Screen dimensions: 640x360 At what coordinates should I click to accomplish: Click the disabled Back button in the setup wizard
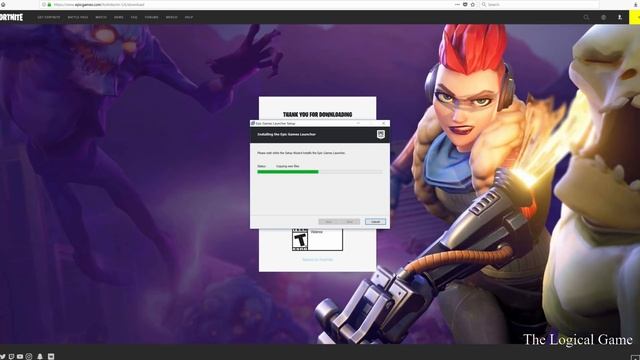[x=329, y=222]
